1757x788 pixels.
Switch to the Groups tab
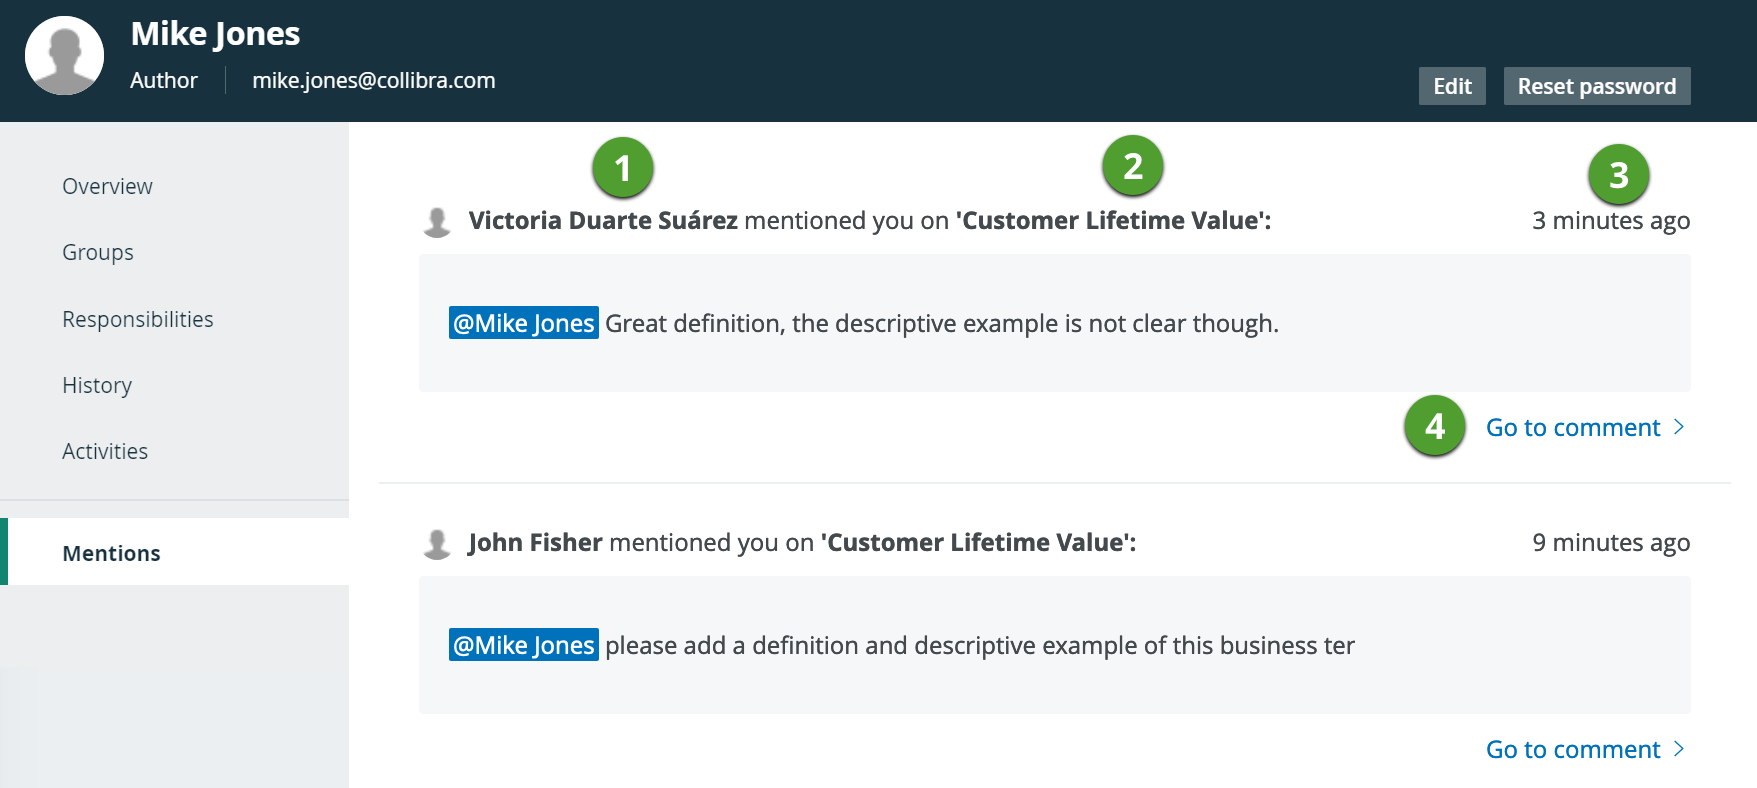98,253
